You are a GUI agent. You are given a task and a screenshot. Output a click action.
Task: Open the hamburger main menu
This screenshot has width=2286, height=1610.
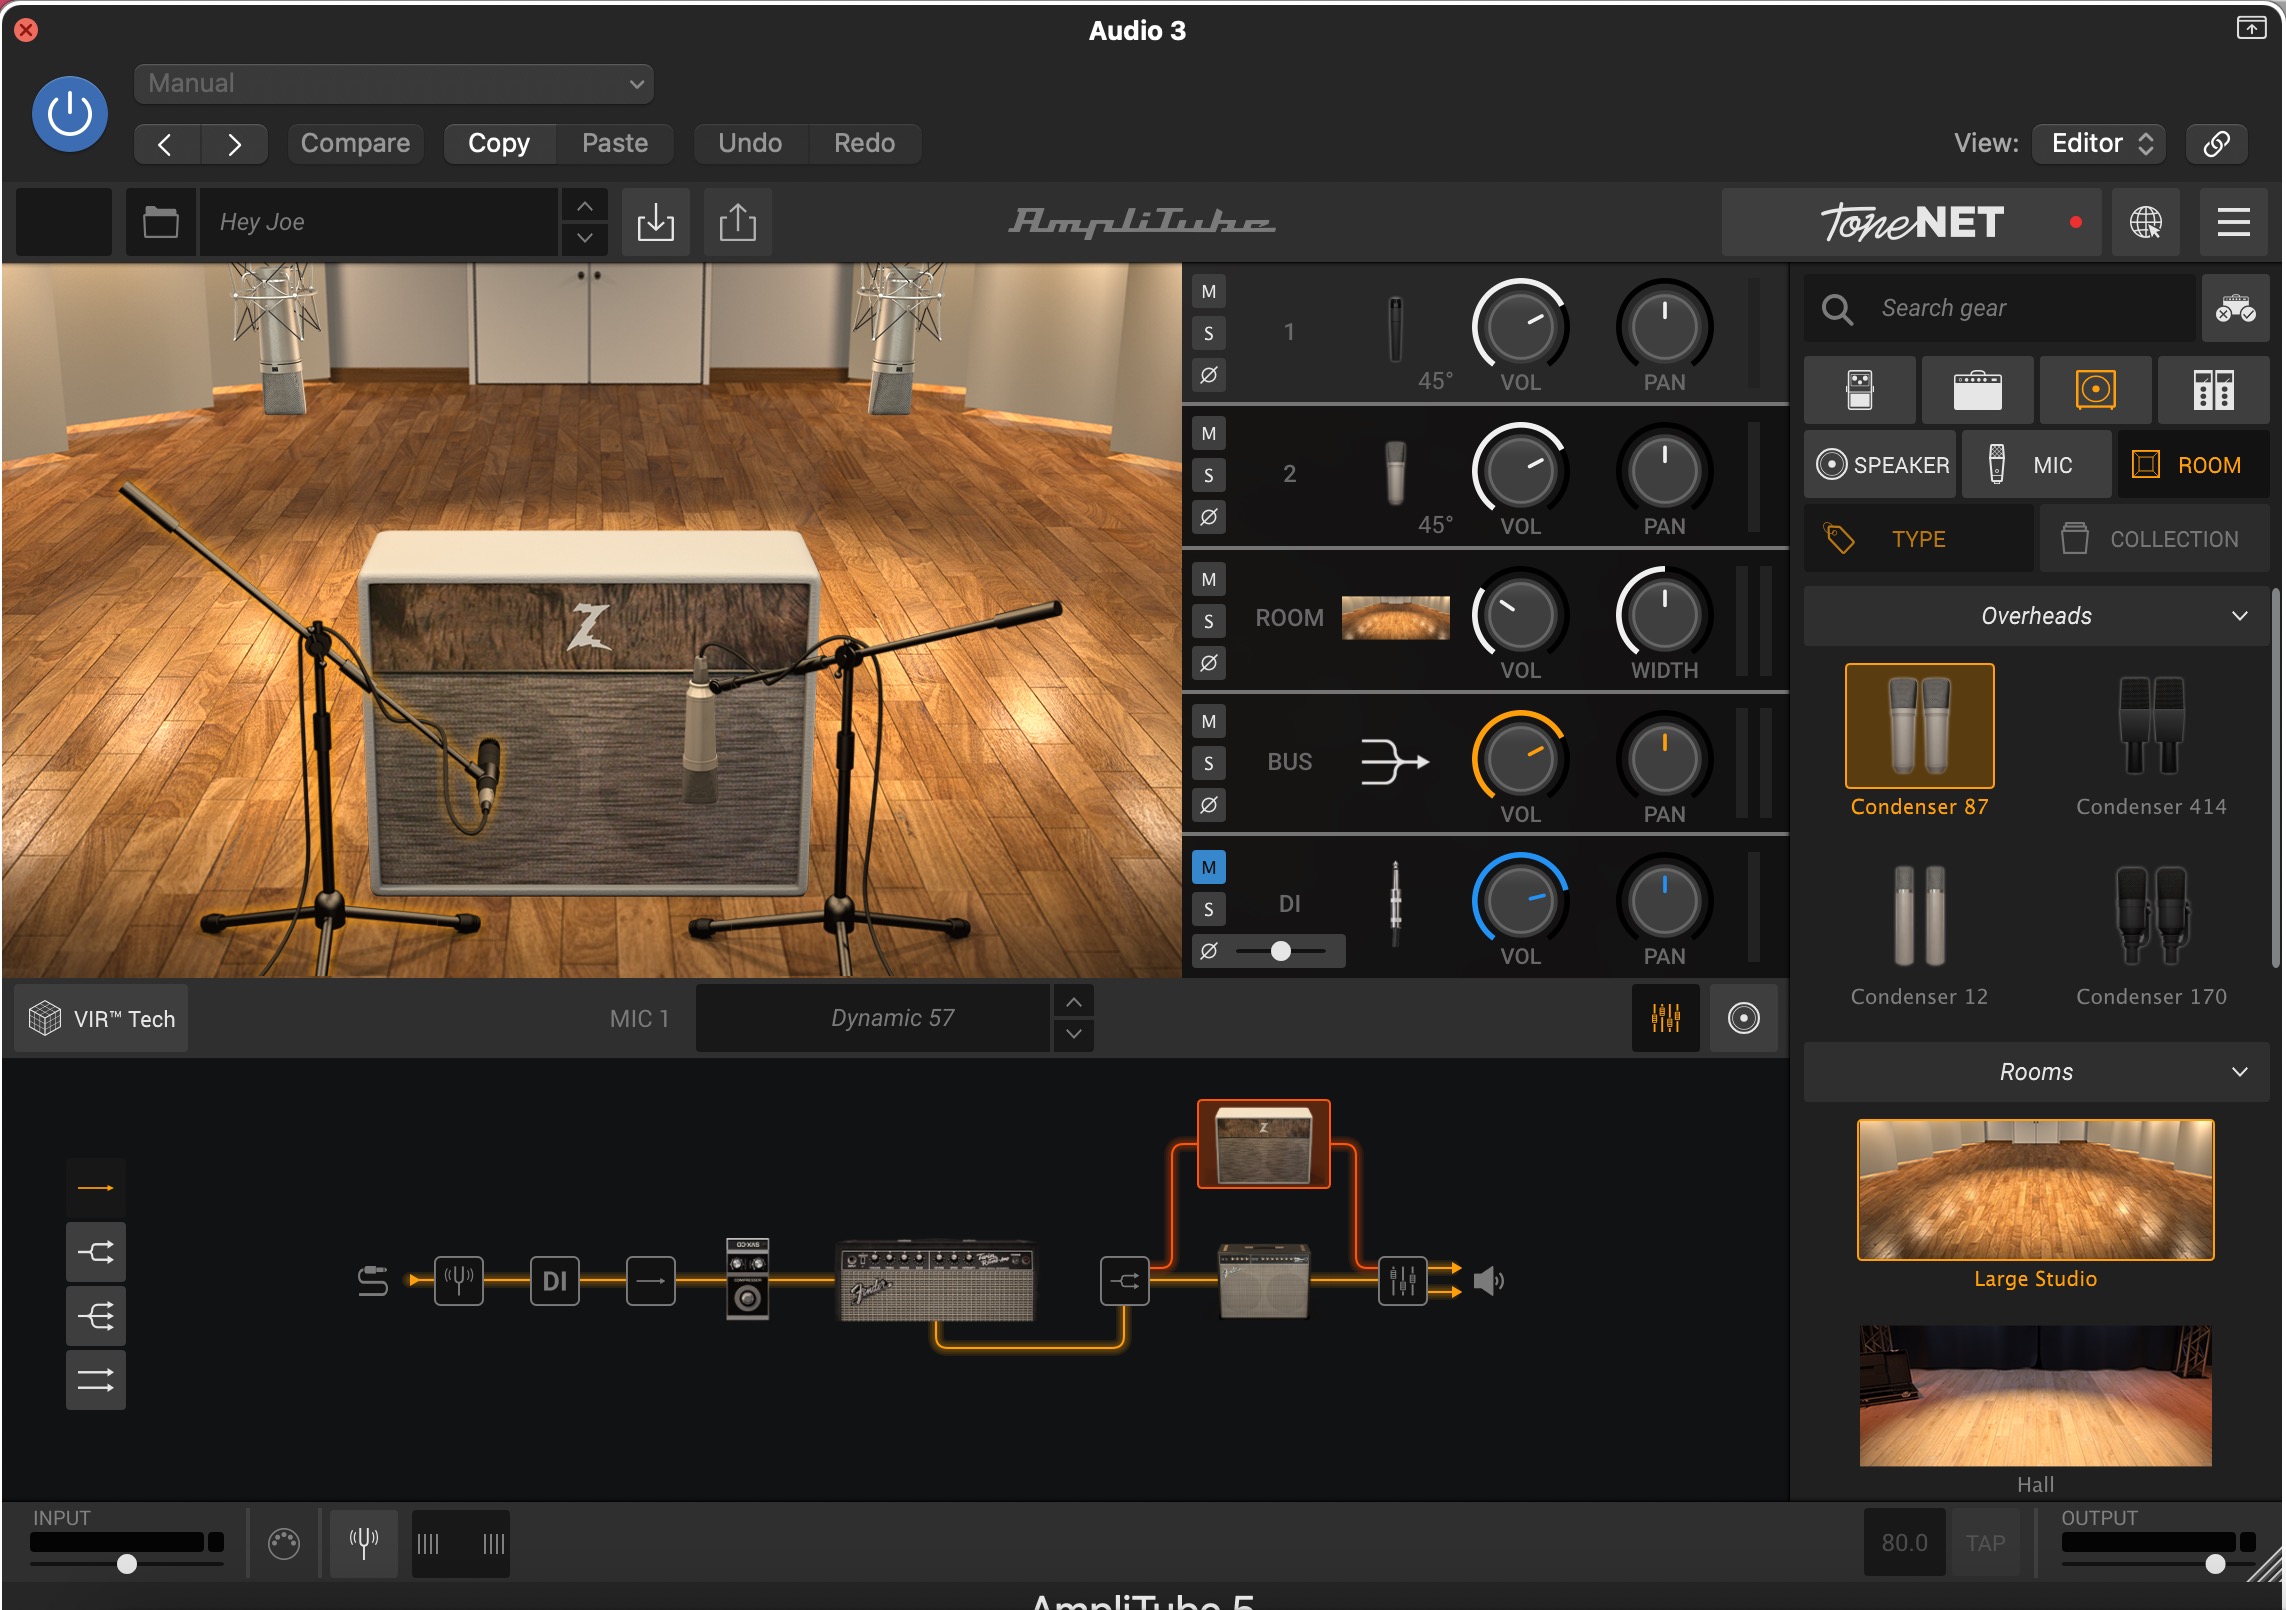point(2234,222)
